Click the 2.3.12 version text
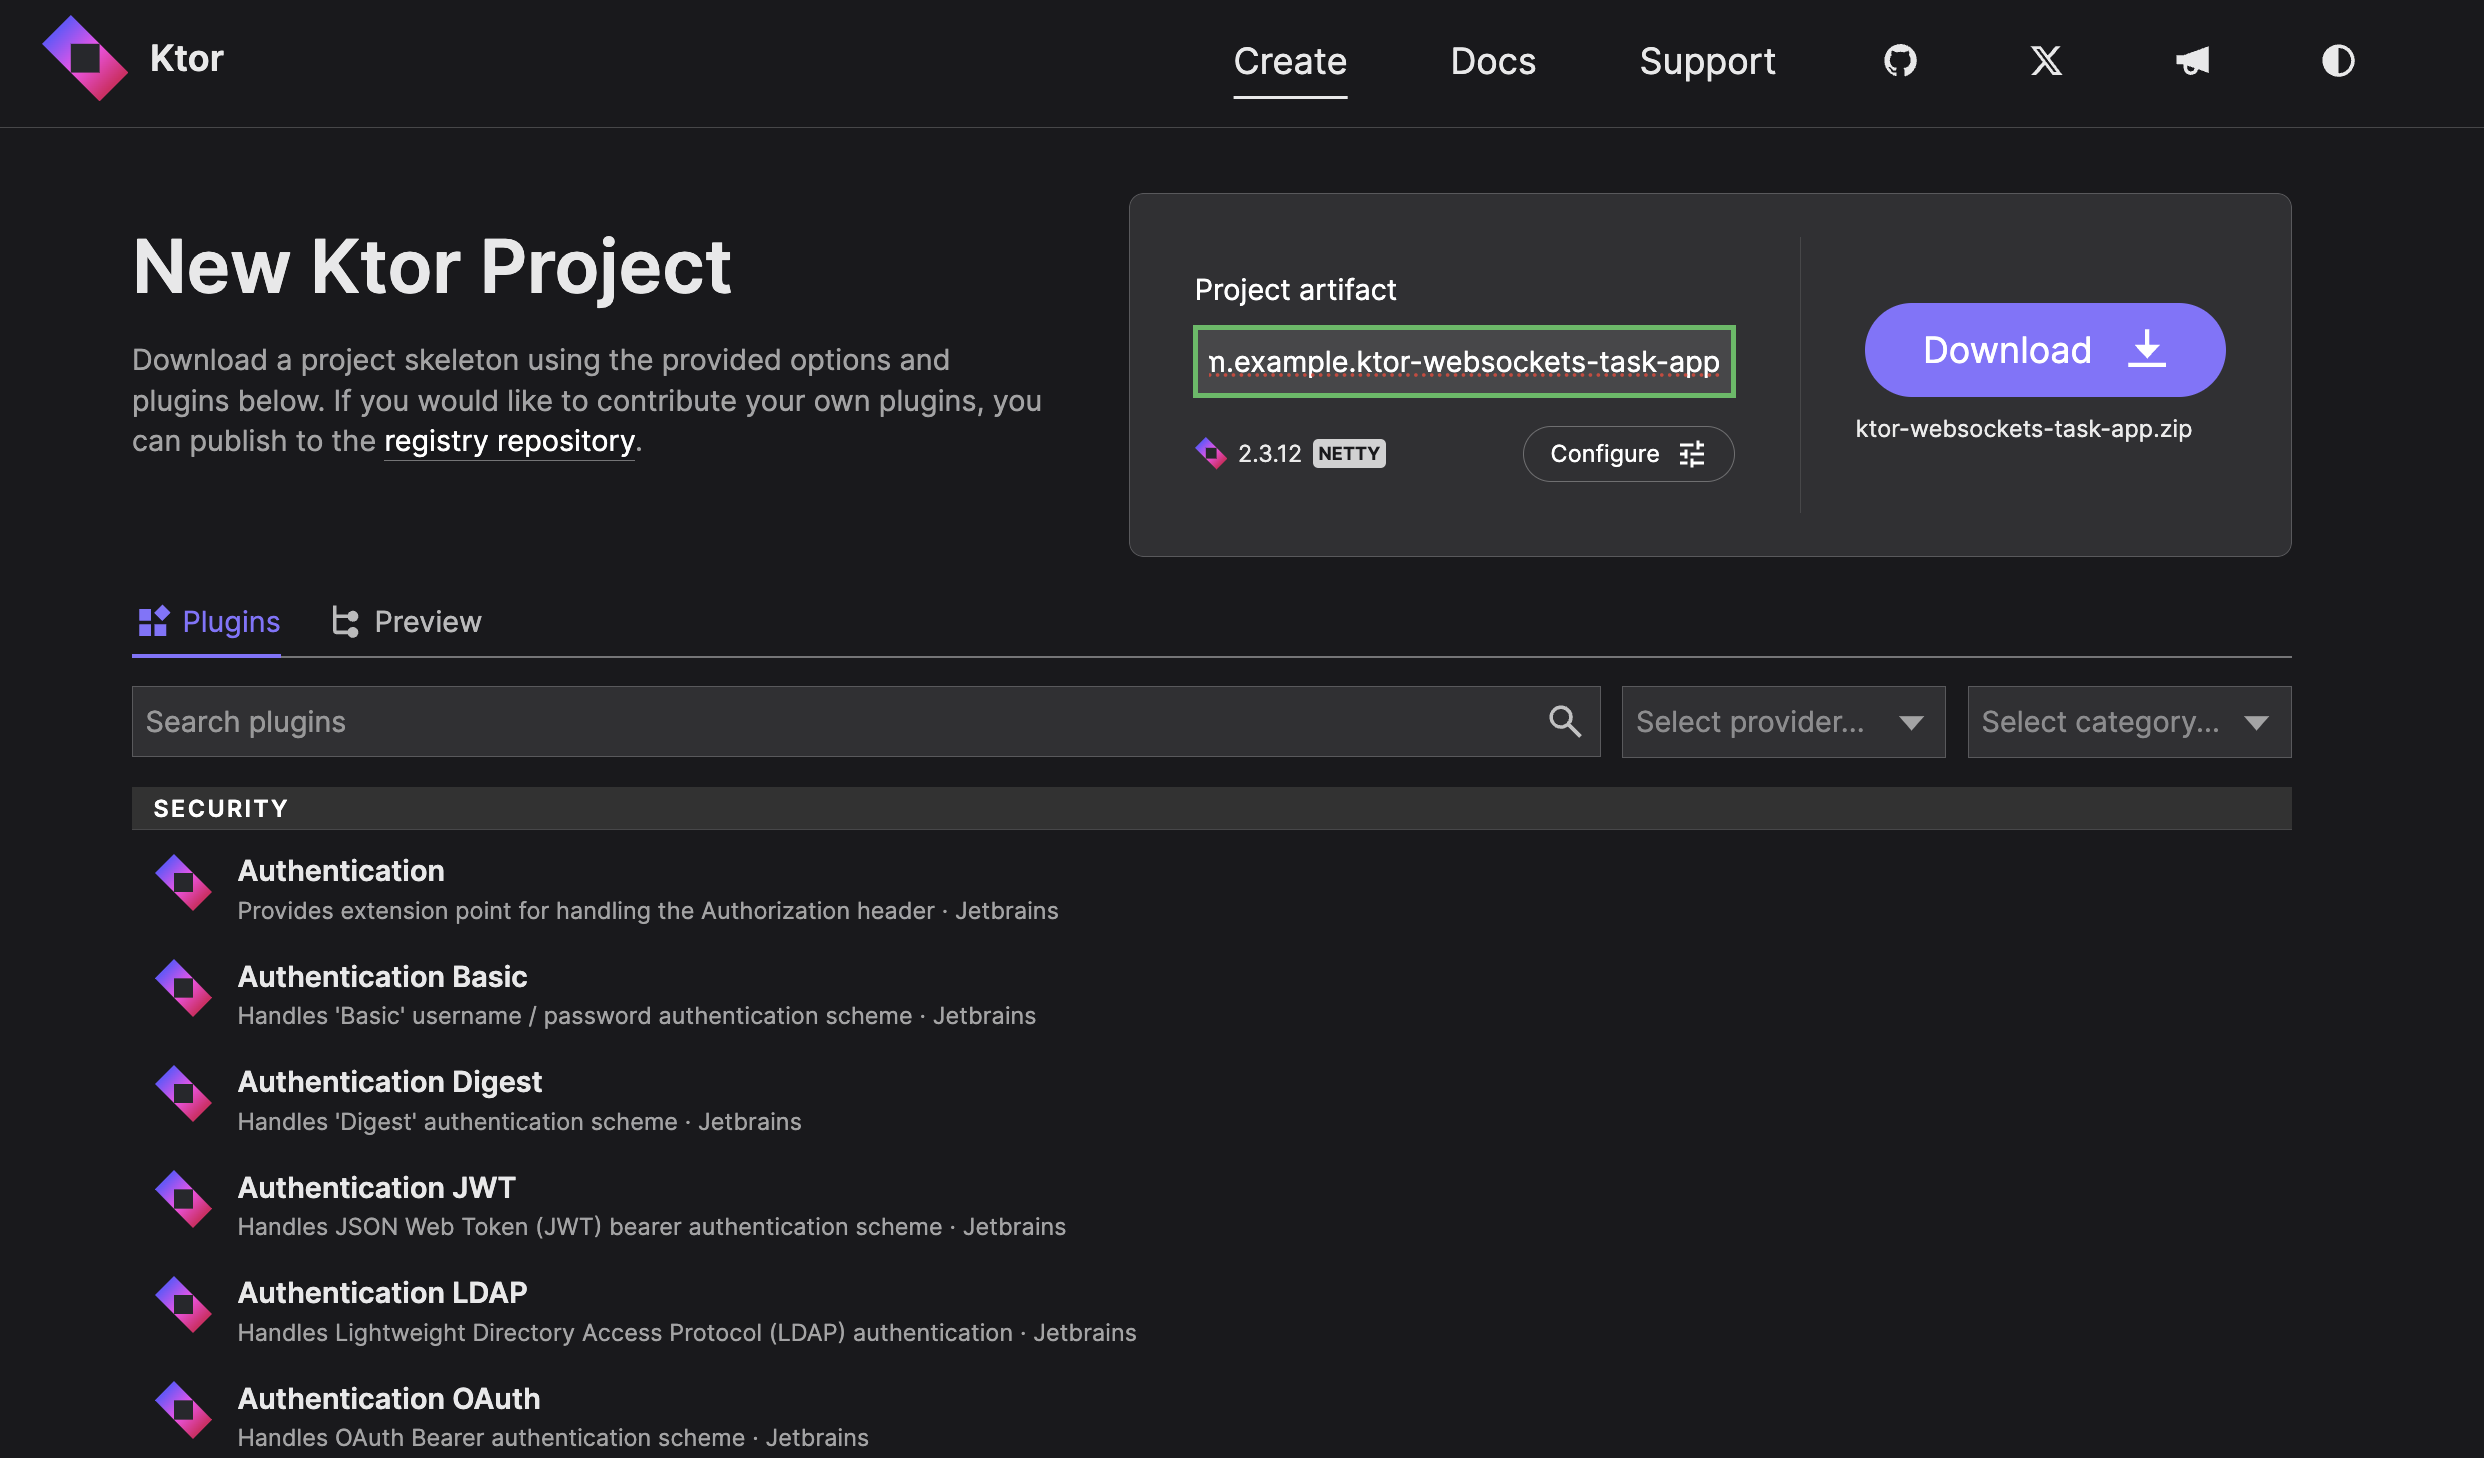The width and height of the screenshot is (2484, 1458). pyautogui.click(x=1269, y=453)
